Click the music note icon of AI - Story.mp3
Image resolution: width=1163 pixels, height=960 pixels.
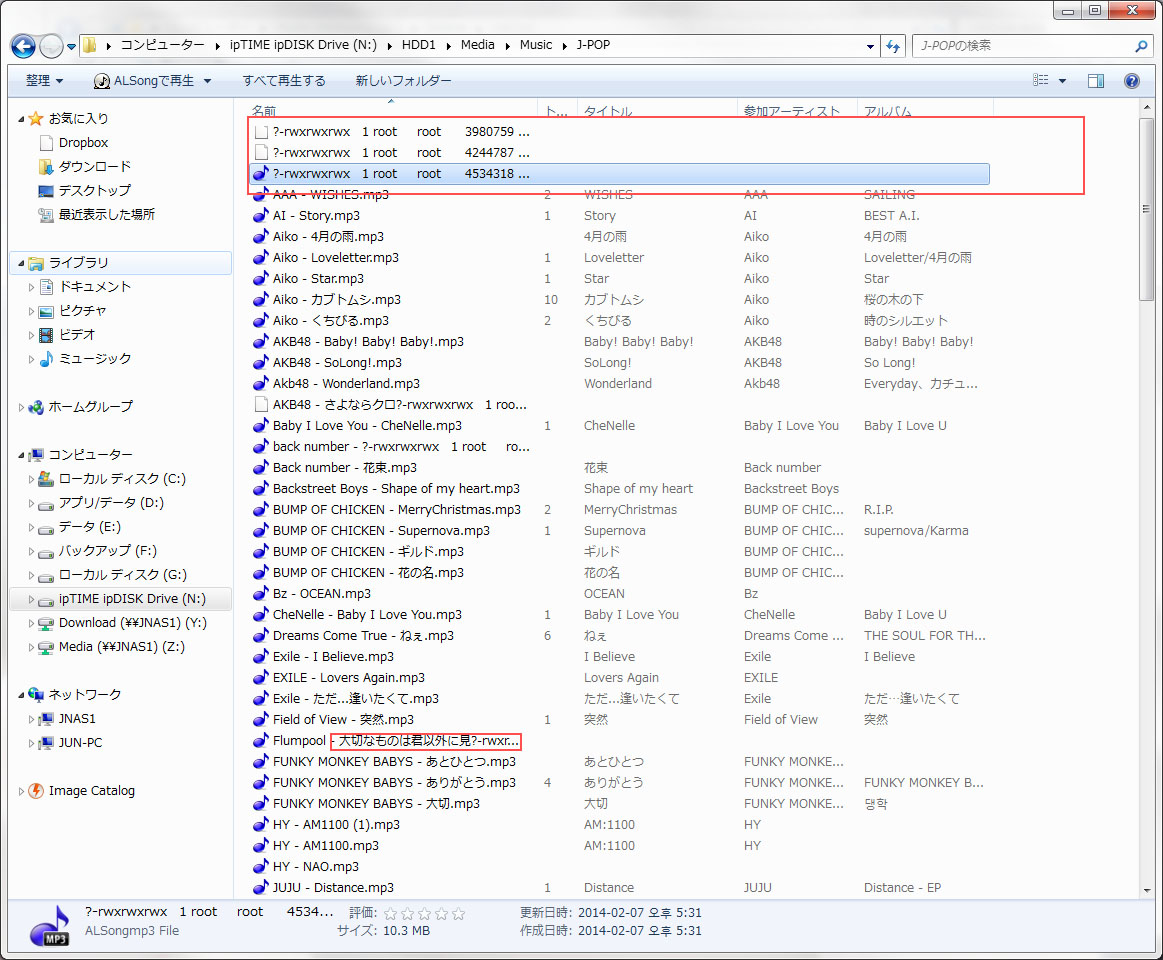point(260,216)
